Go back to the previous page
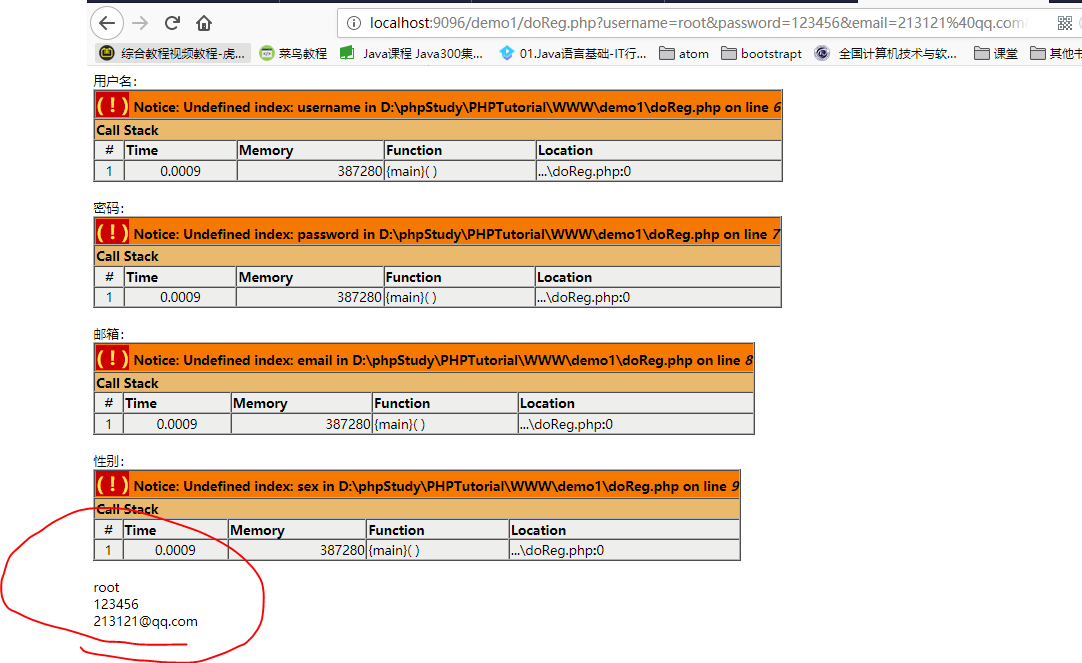The width and height of the screenshot is (1082, 663). [x=107, y=23]
